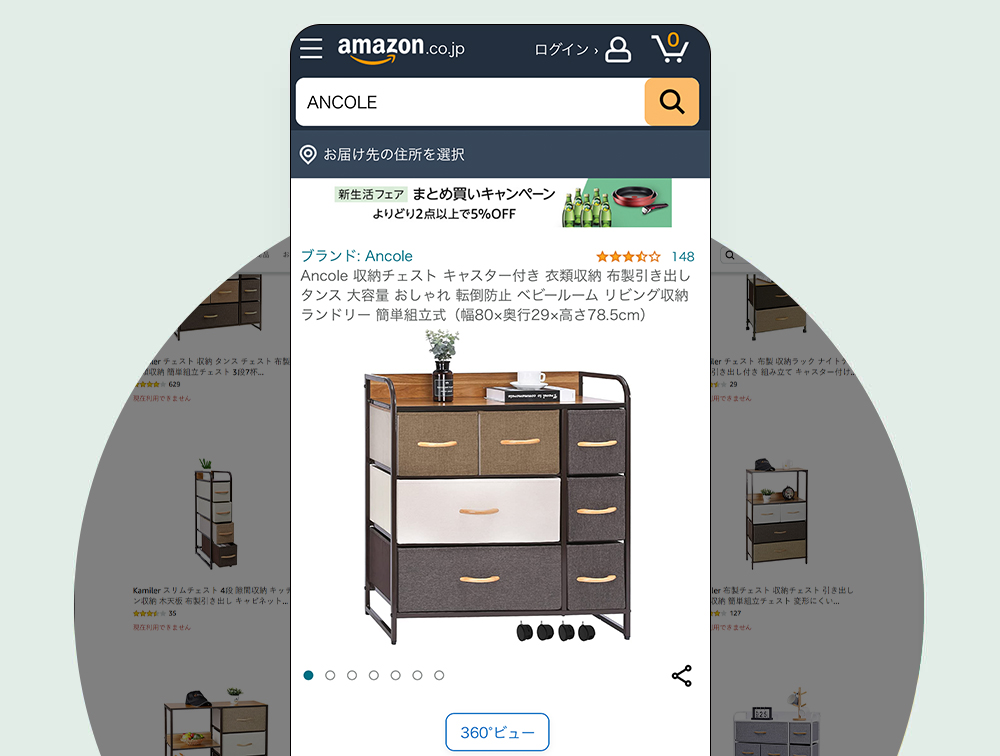
Task: Select the second image carousel dot
Action: pos(330,675)
